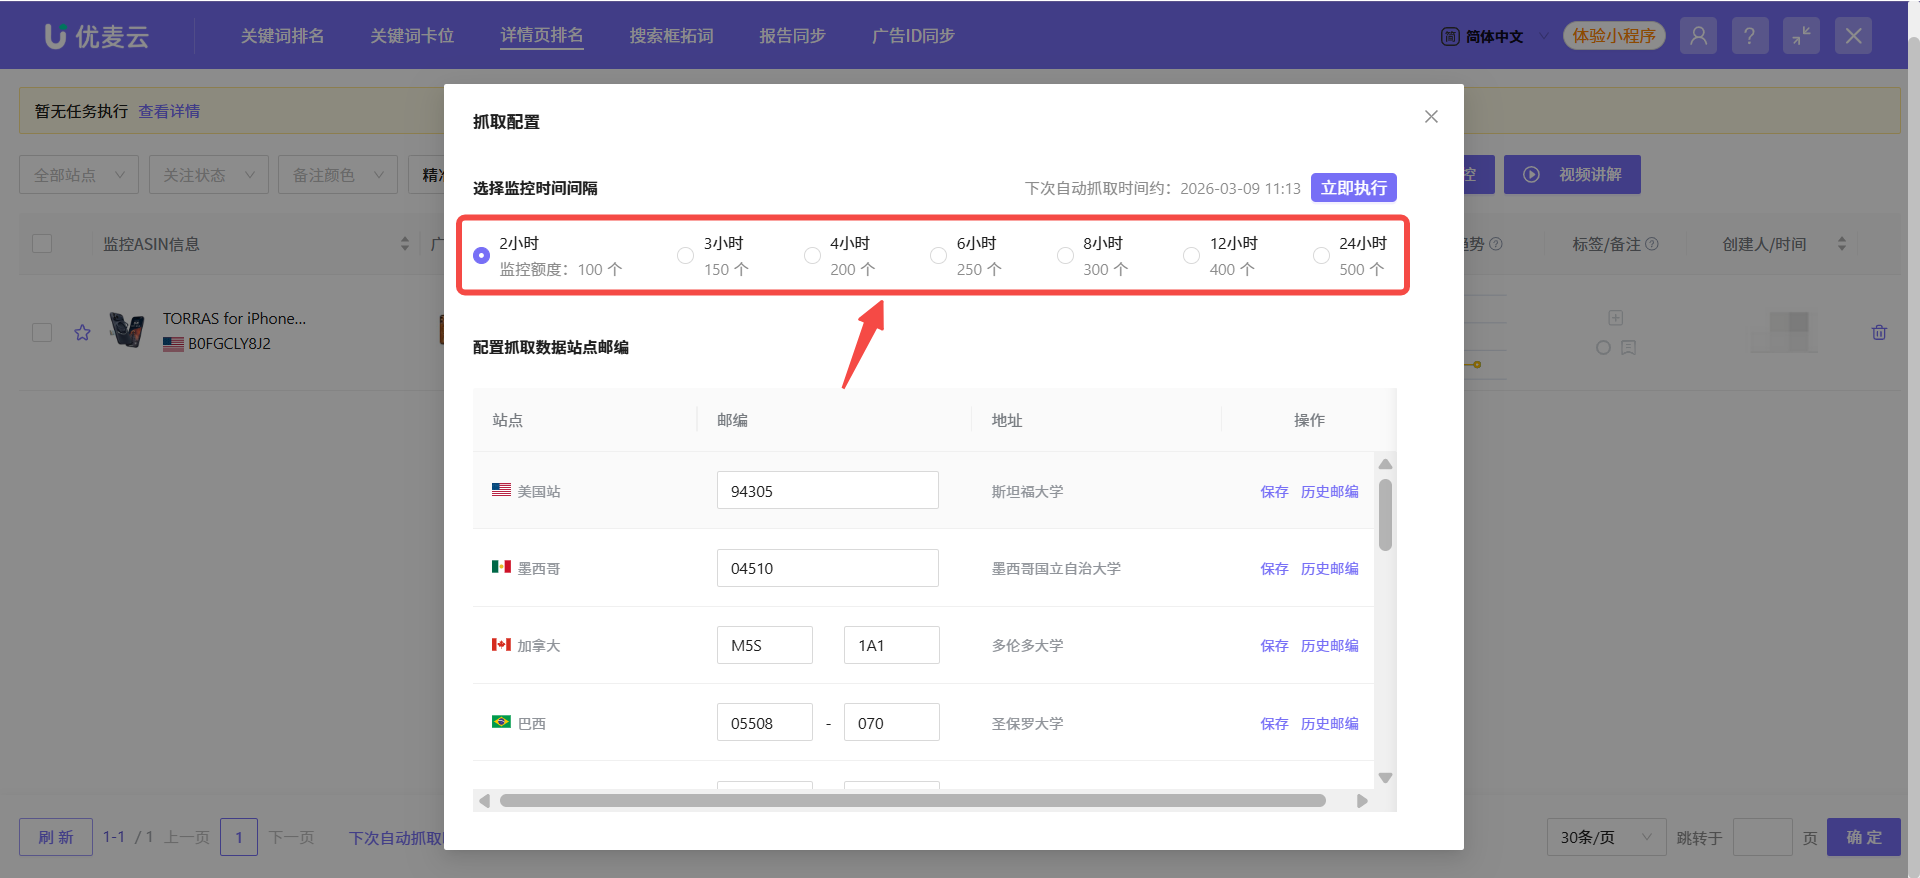Sort by 创建人/时间 column arrows

point(1841,244)
